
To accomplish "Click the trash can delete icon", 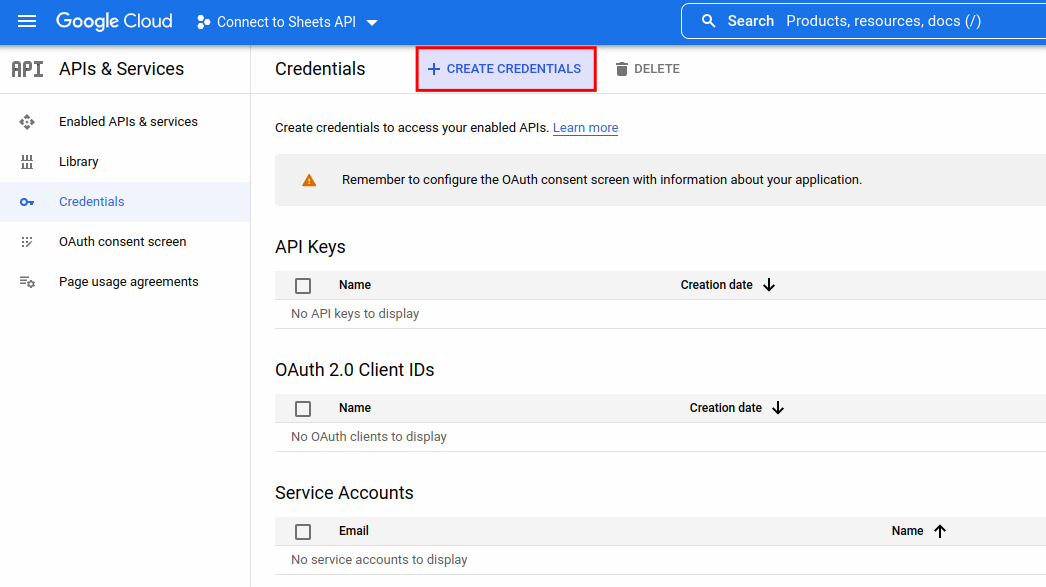I will pos(622,69).
